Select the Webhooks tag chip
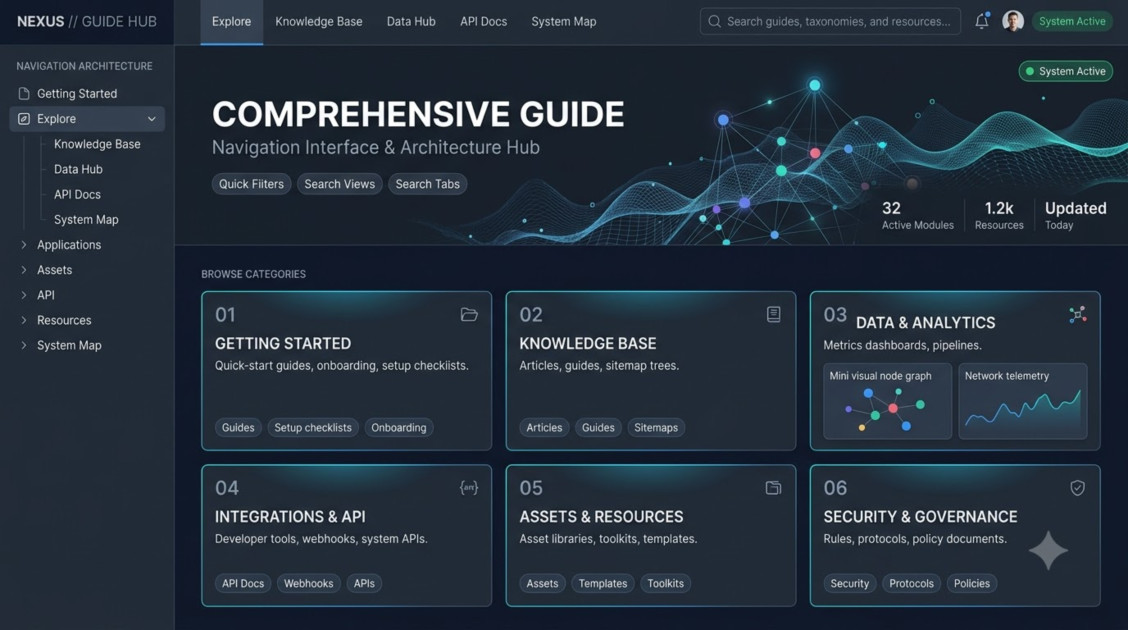The height and width of the screenshot is (630, 1128). [309, 583]
